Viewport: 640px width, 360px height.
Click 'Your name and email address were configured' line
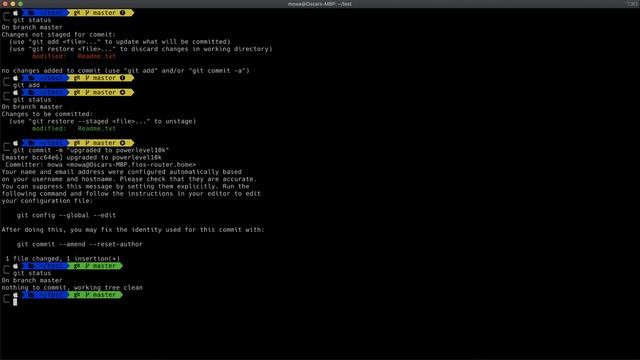click(x=121, y=172)
